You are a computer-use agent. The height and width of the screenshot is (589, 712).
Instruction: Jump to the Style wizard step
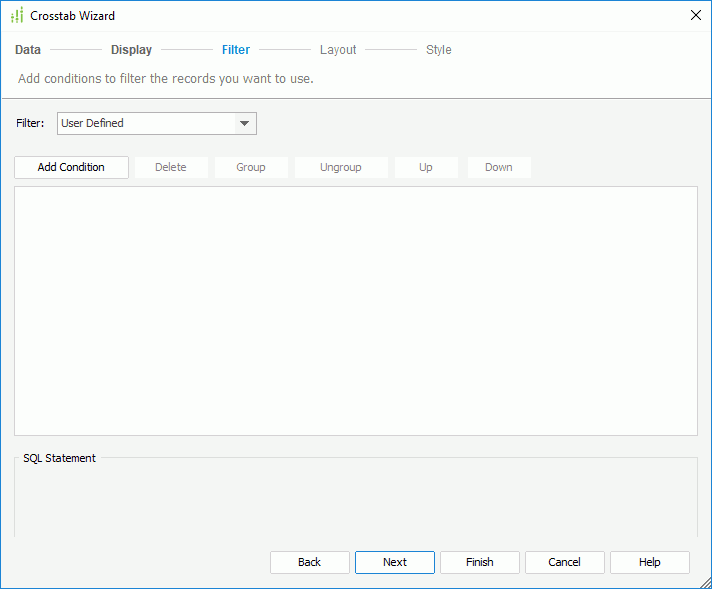tap(438, 49)
